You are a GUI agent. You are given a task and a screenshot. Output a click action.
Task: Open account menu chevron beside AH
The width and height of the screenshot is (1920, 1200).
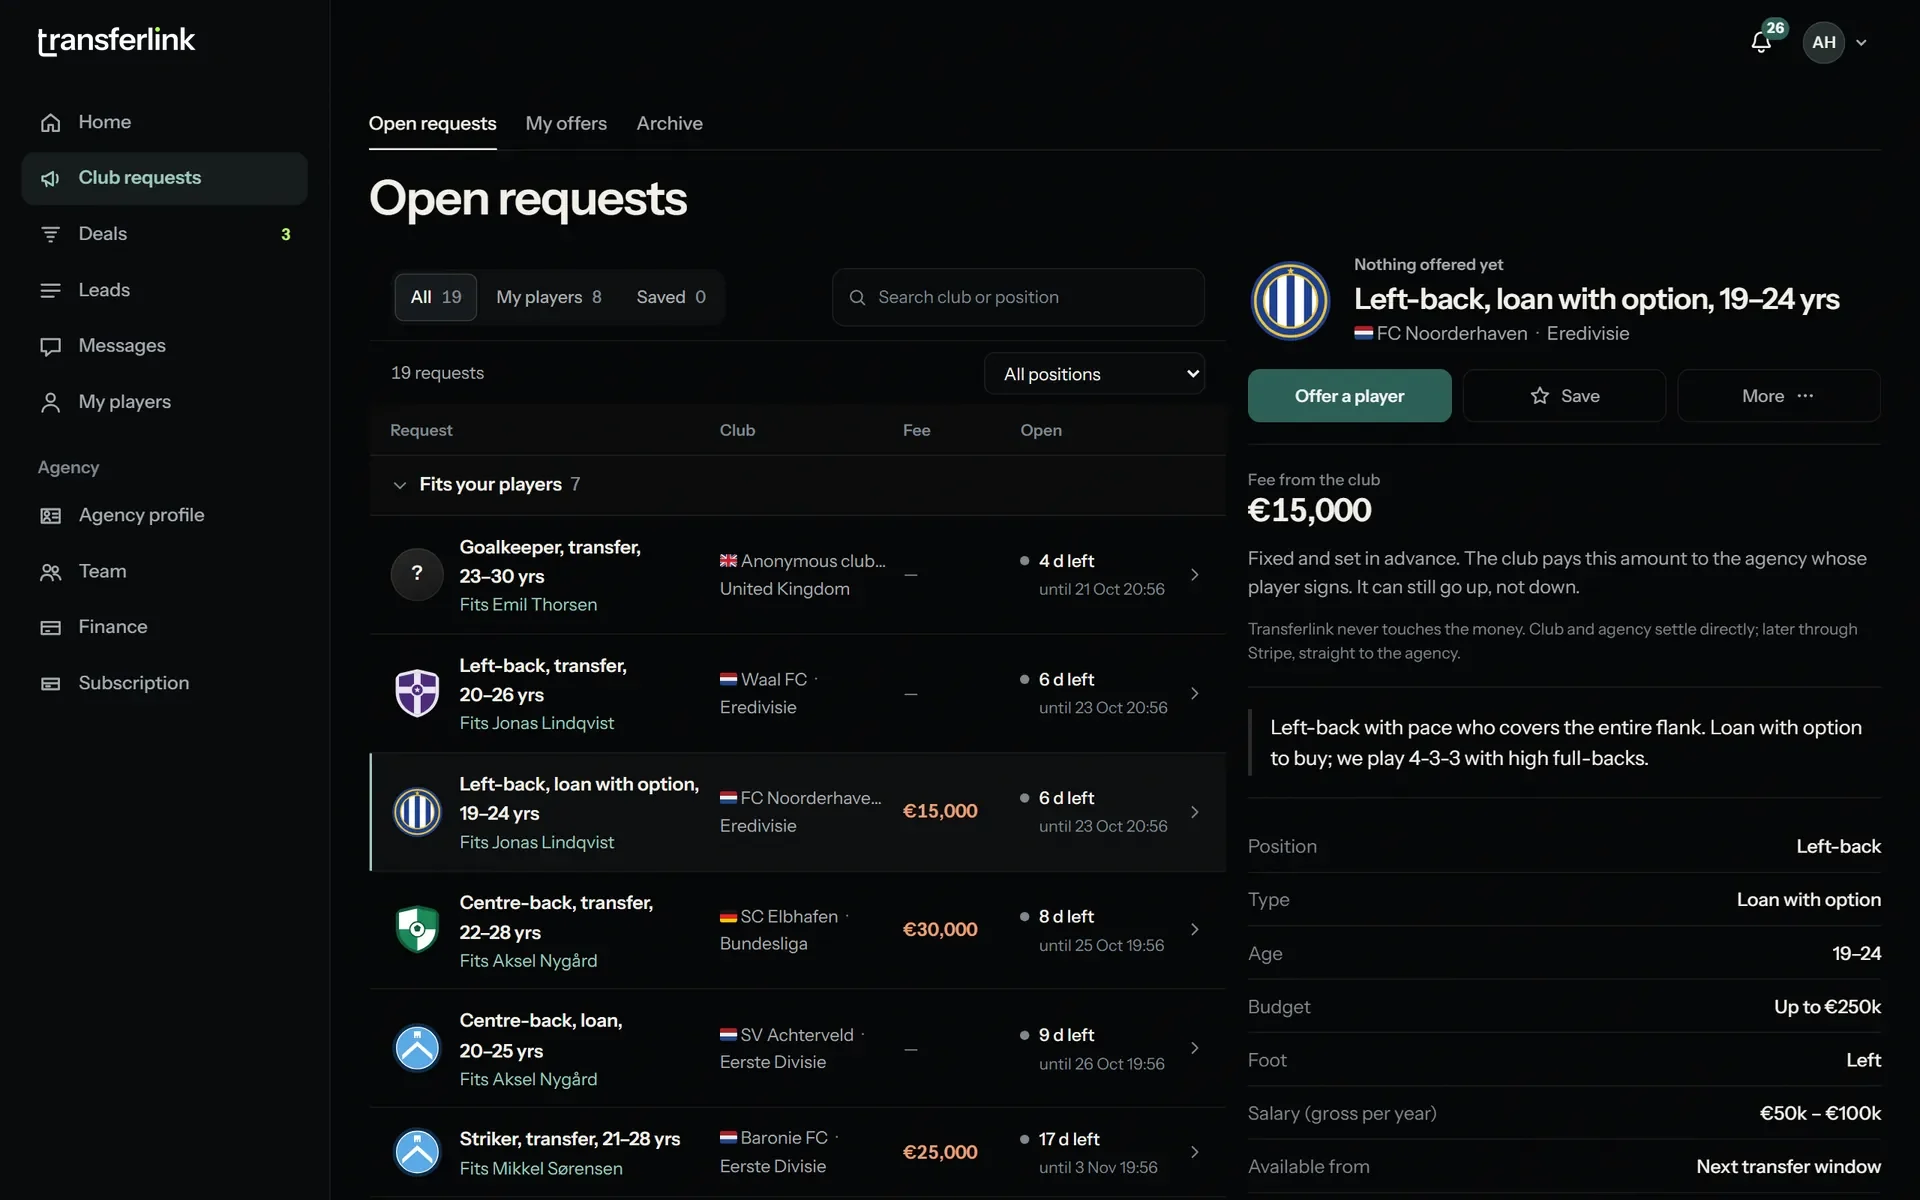pos(1861,43)
